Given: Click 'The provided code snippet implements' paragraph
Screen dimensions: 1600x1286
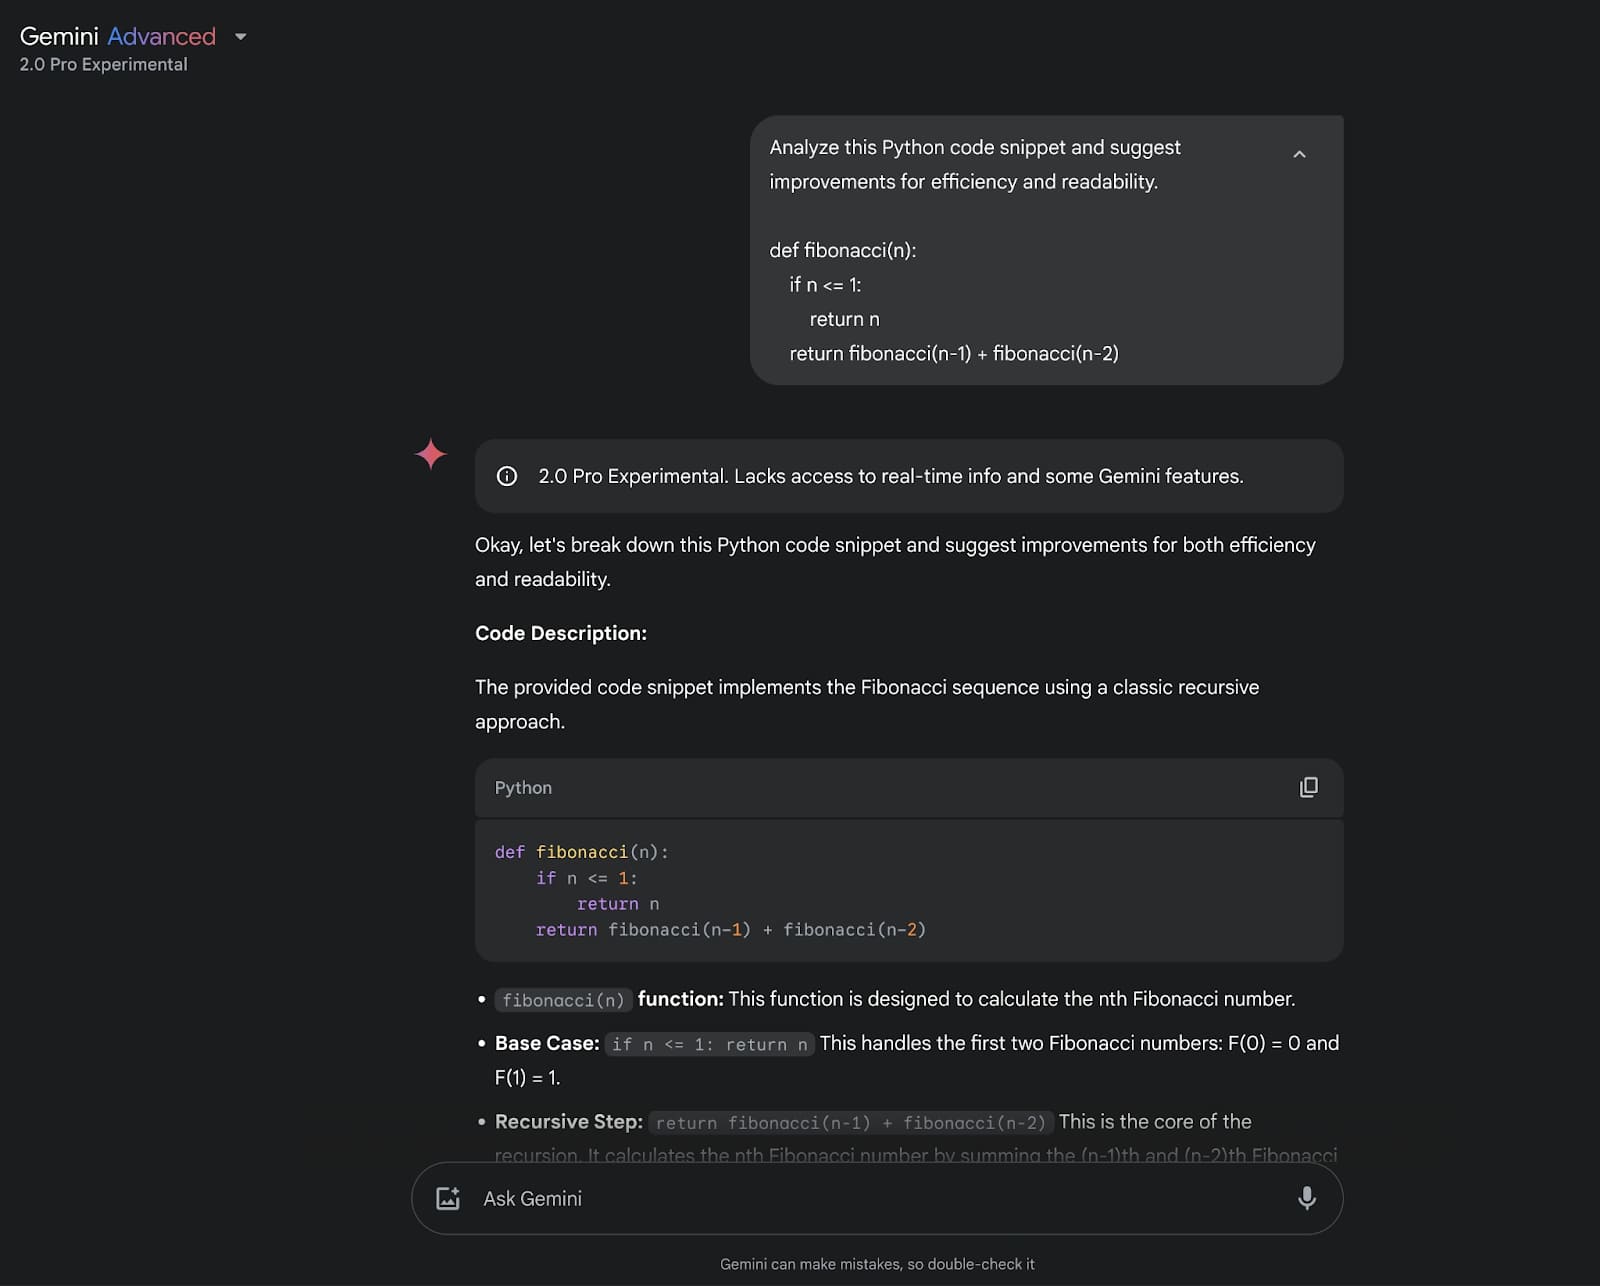Looking at the screenshot, I should 867,704.
